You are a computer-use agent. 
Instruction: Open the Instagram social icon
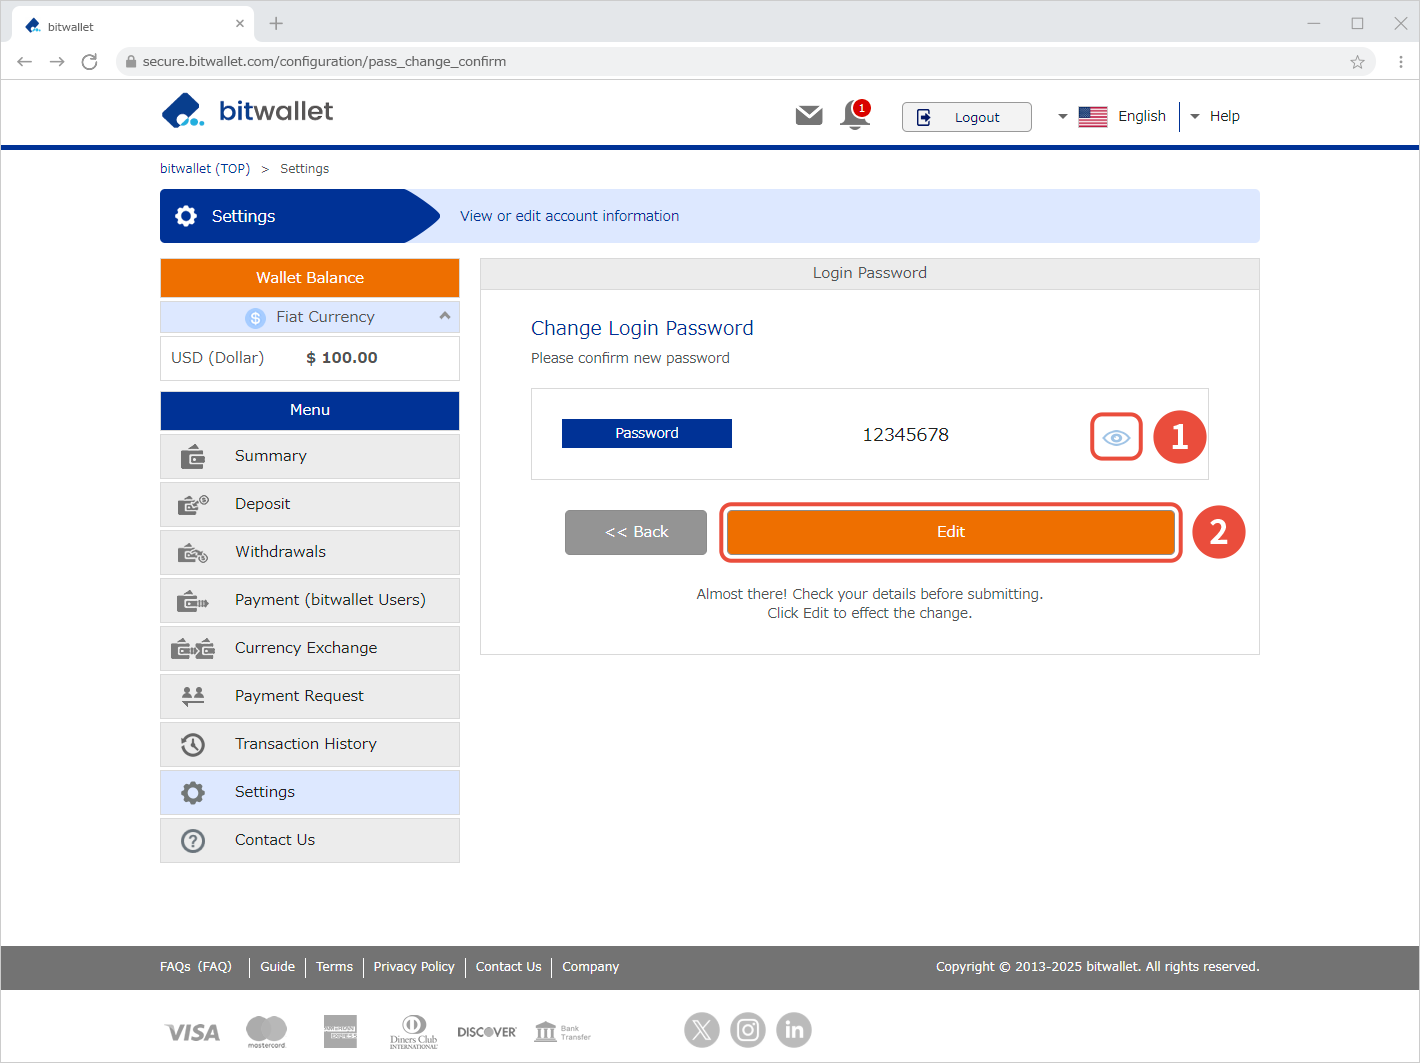pos(748,1029)
